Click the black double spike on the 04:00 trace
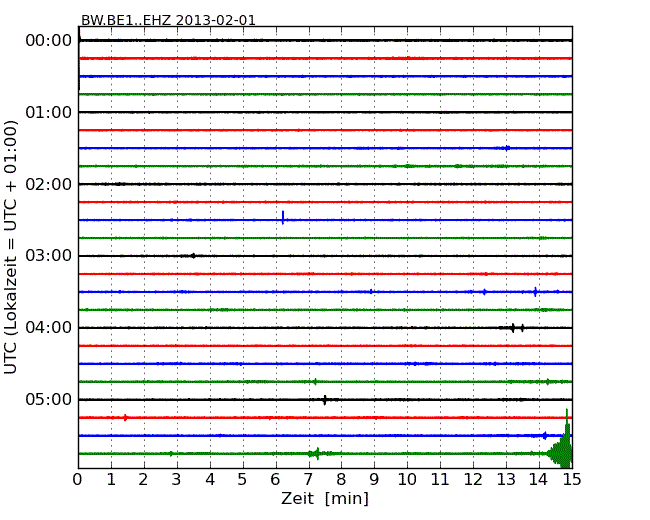This screenshot has height=520, width=650. [517, 328]
